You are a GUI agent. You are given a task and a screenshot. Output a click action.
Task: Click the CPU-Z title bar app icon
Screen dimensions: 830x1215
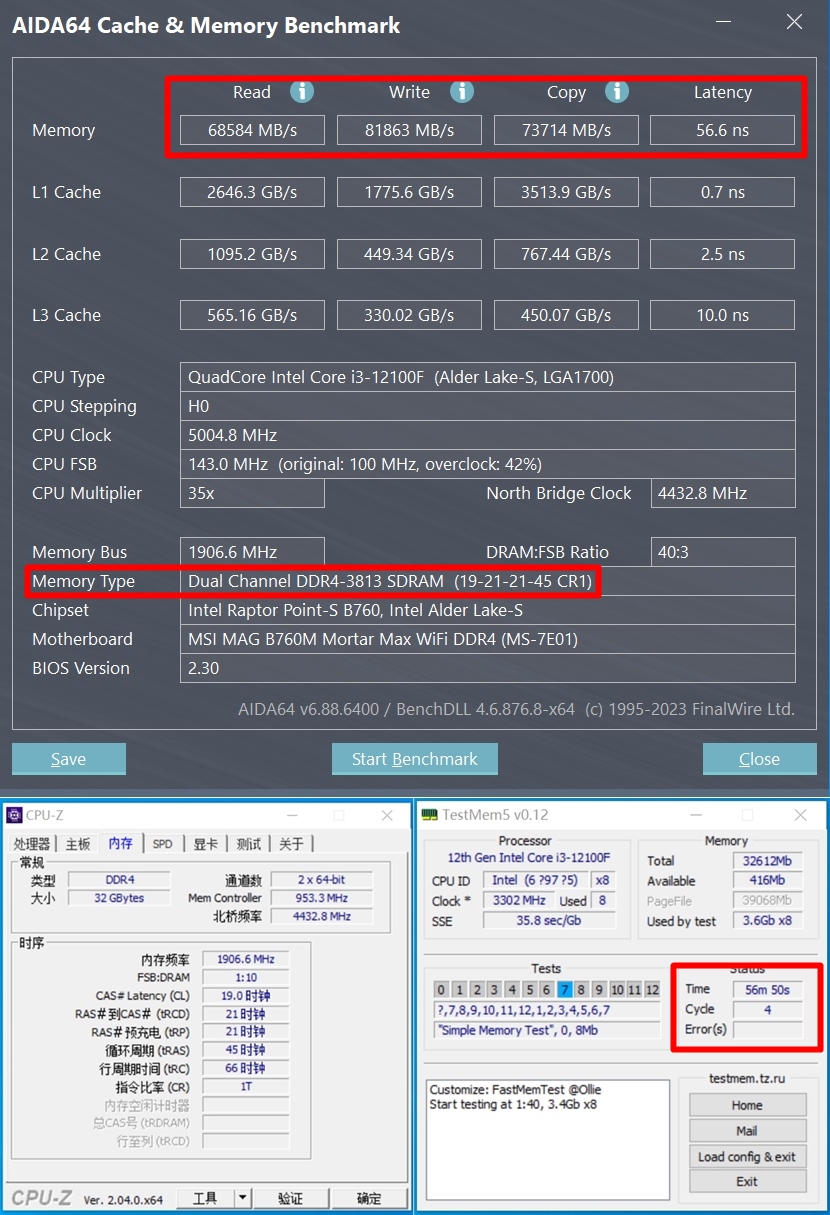coord(14,815)
